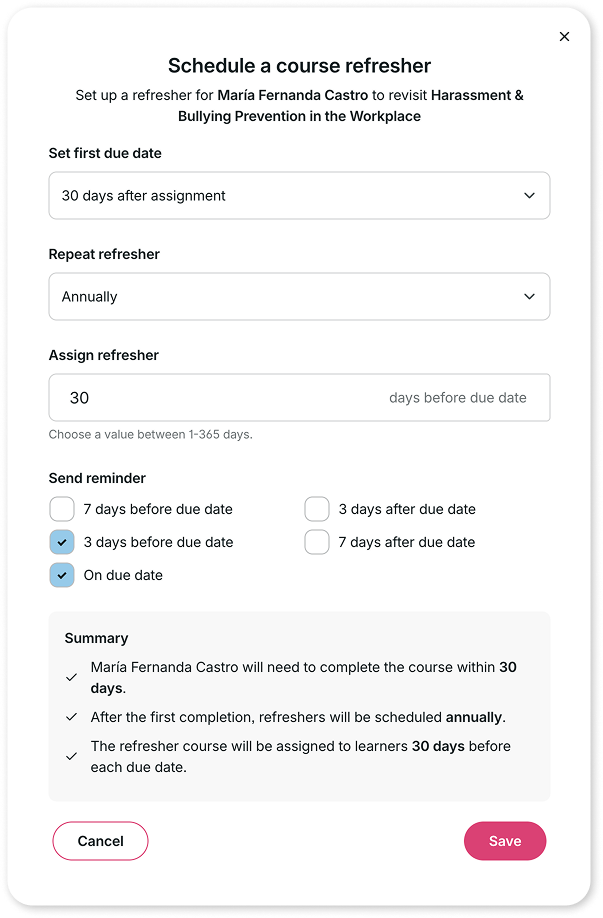Uncheck the 3 days before due date reminder
The width and height of the screenshot is (603, 918).
coord(62,542)
